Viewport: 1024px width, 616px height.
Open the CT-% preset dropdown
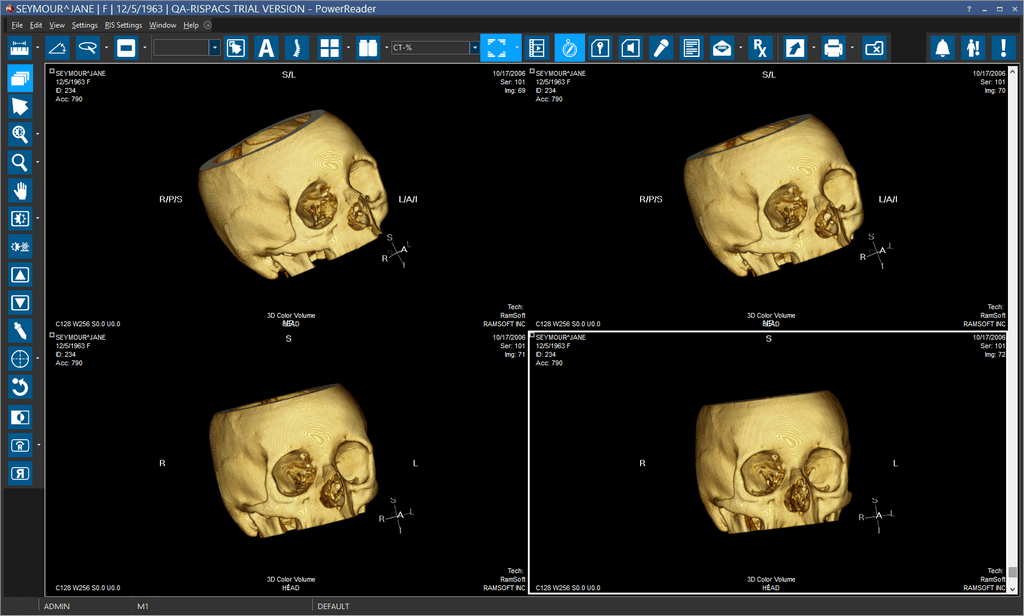(x=474, y=47)
